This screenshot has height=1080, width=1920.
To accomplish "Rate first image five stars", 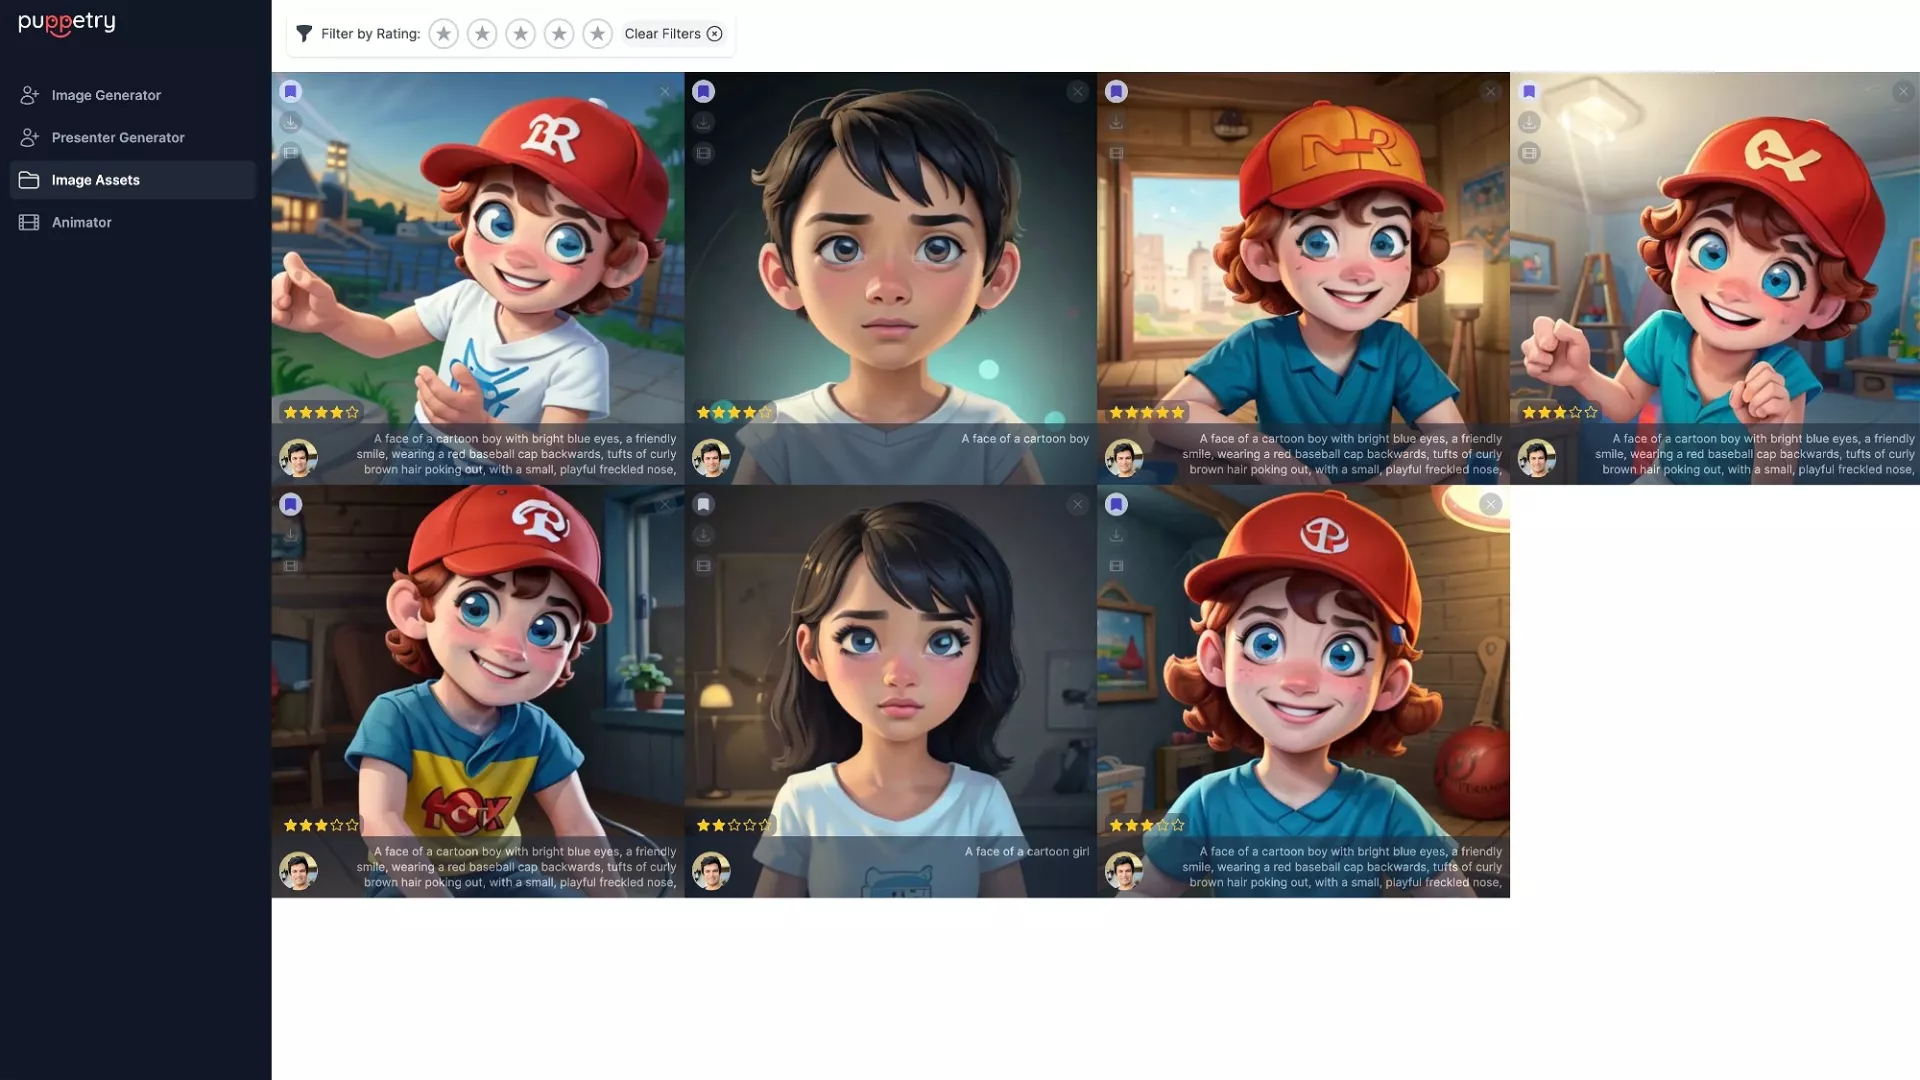I will coord(352,412).
